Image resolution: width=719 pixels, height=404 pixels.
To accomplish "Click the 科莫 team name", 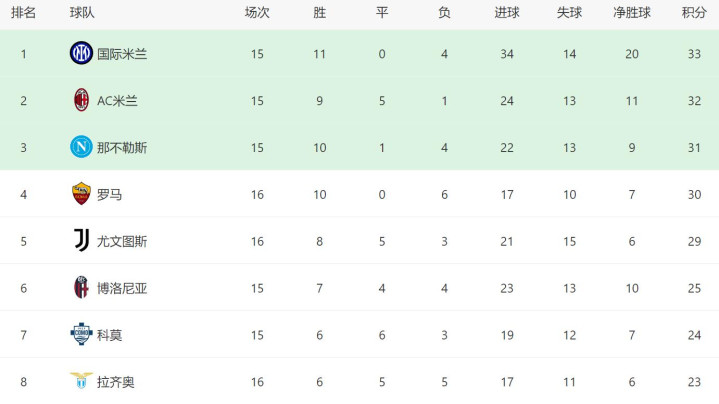I will tap(110, 335).
